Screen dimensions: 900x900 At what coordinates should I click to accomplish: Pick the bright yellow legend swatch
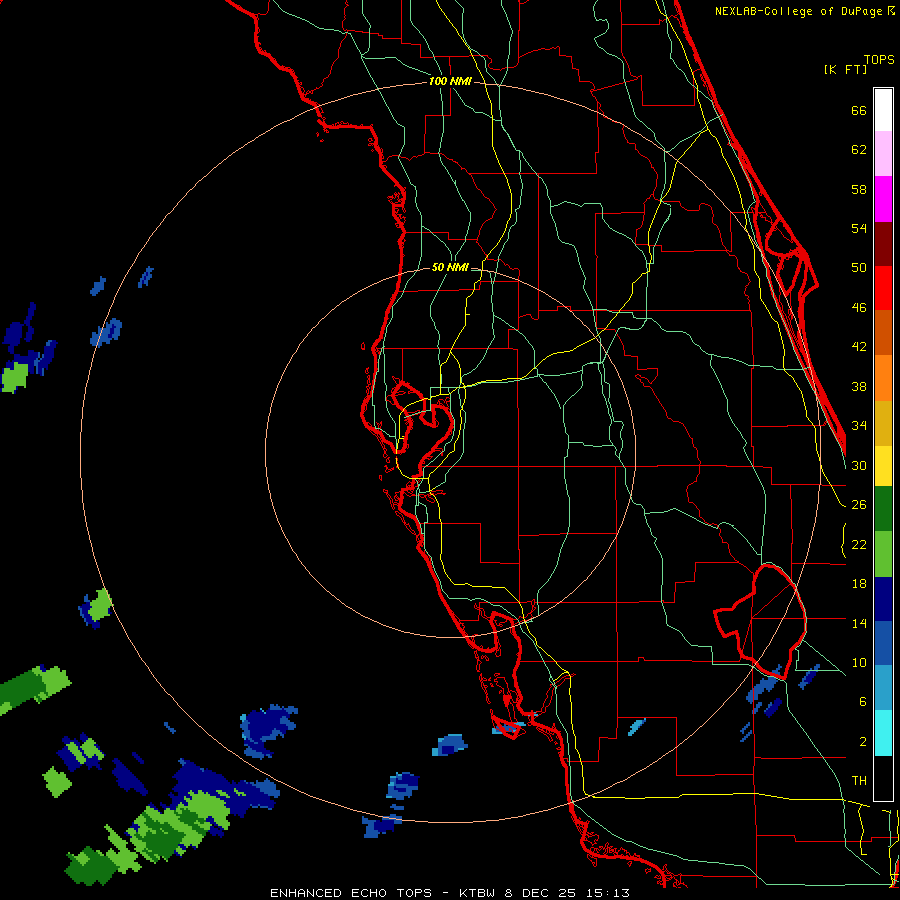point(883,466)
